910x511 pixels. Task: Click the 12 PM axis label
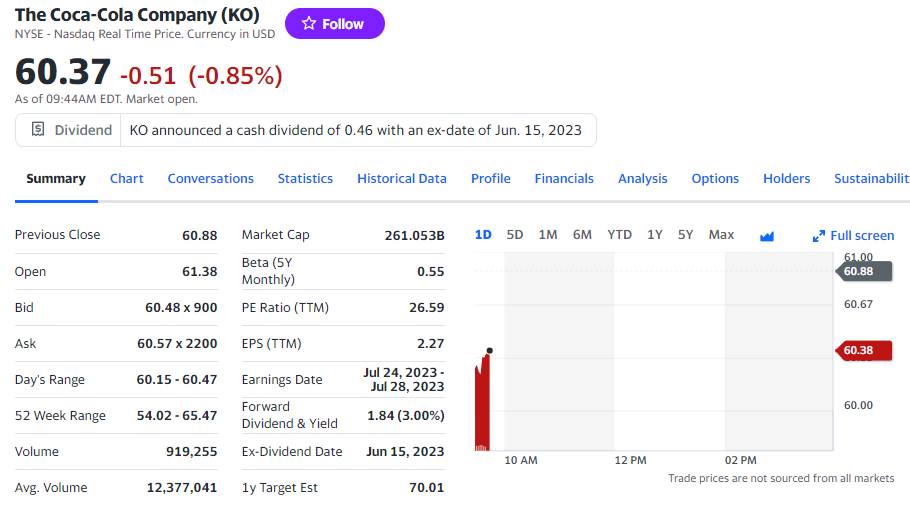tap(630, 460)
